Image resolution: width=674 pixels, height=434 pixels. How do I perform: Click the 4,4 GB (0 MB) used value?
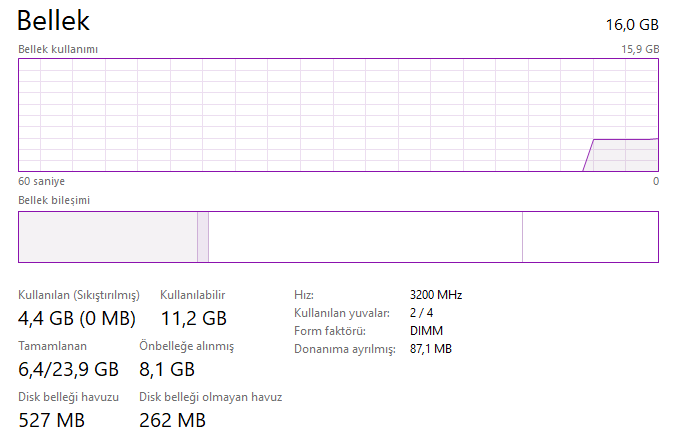pyautogui.click(x=77, y=319)
